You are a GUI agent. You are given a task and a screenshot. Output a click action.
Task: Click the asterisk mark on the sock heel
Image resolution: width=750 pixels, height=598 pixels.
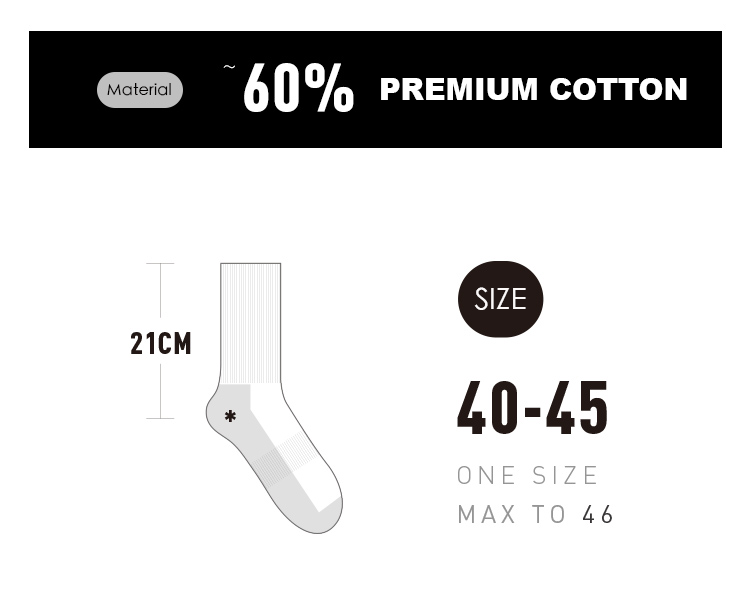click(231, 415)
